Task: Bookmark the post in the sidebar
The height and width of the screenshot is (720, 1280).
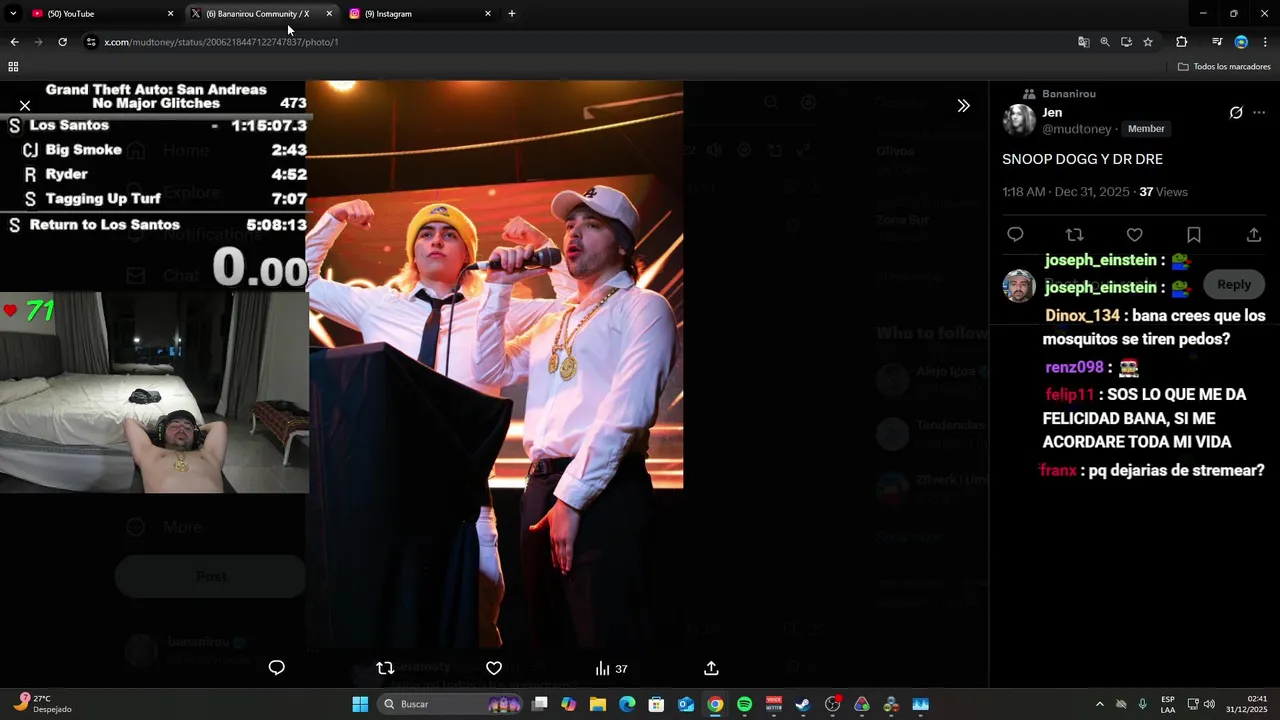Action: coord(1194,234)
